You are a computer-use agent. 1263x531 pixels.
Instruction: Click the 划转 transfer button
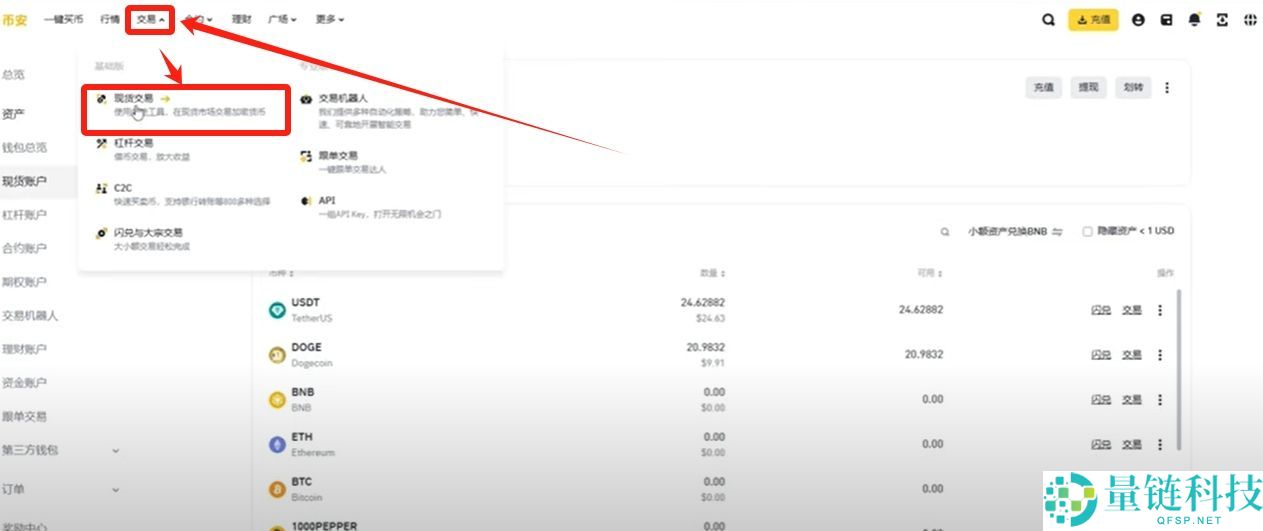coord(1133,88)
